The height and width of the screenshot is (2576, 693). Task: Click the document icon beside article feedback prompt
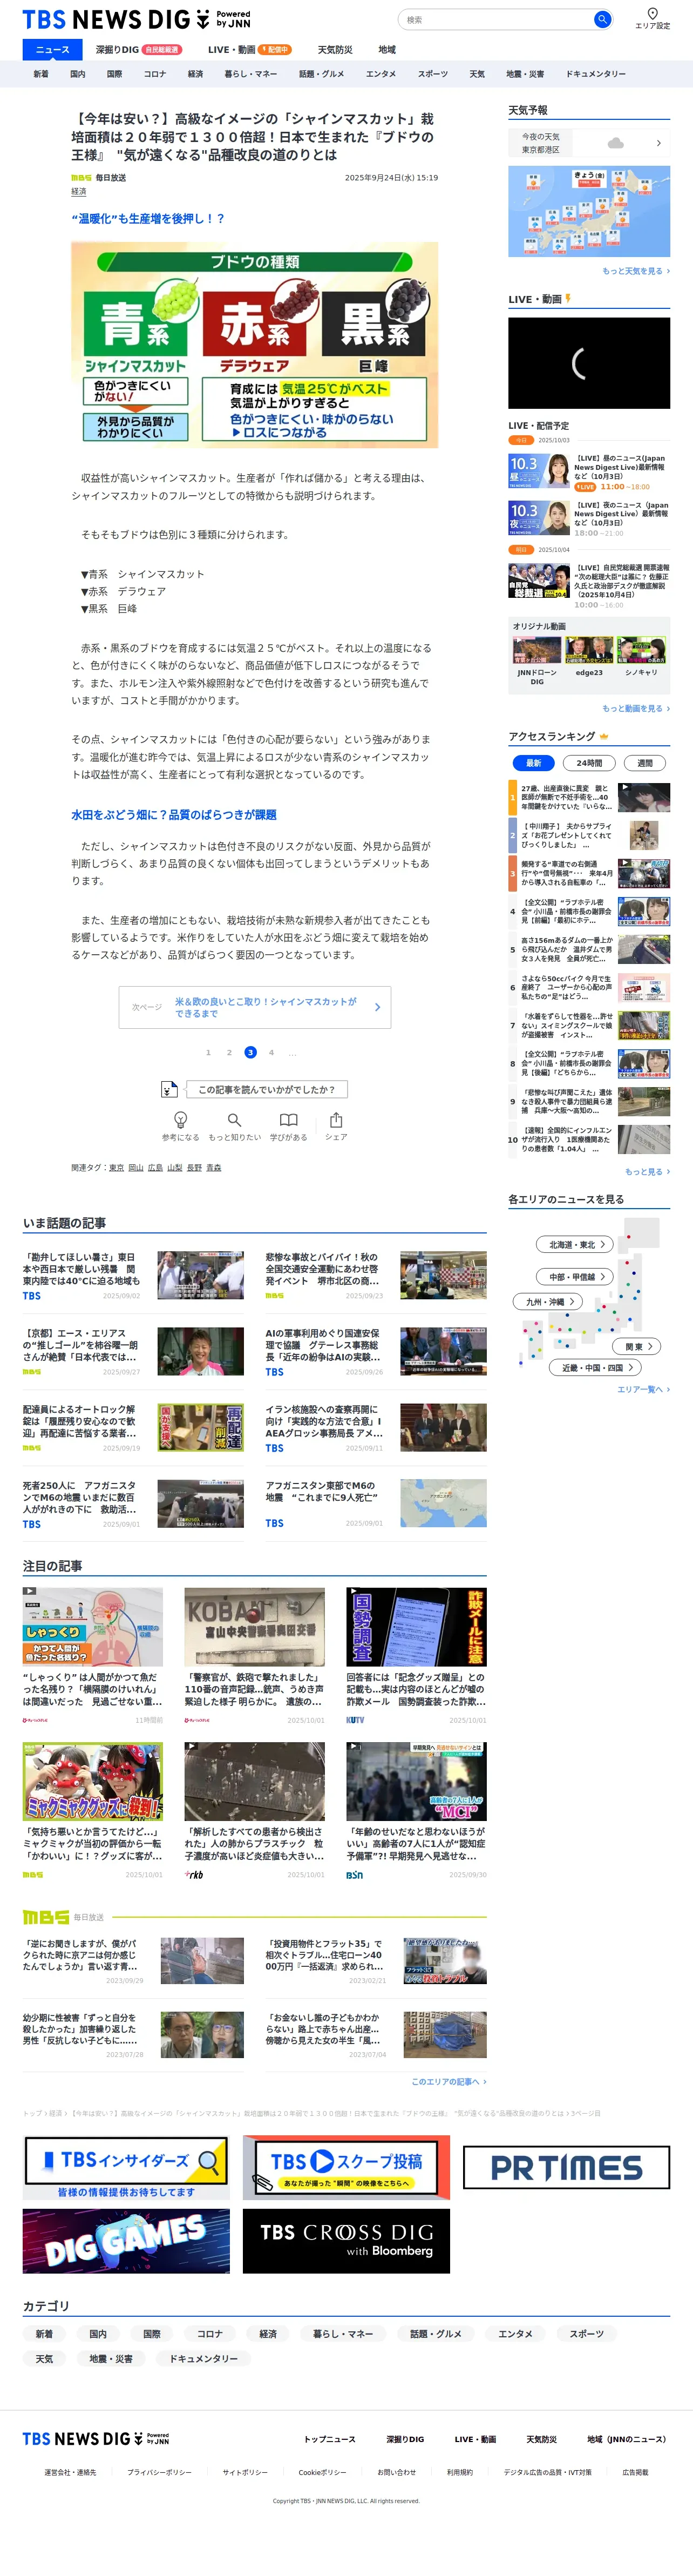click(170, 1089)
